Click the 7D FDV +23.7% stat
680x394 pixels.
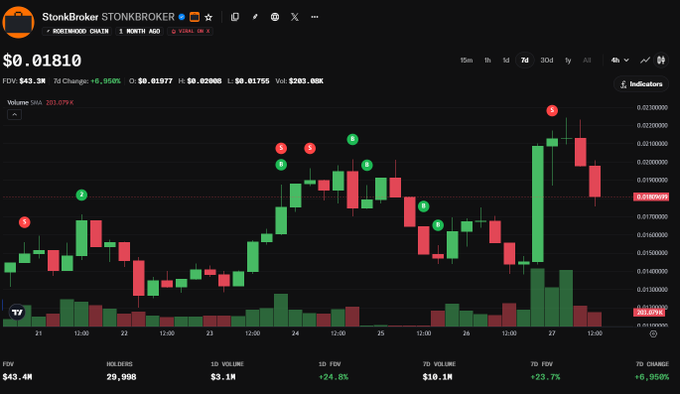[x=545, y=371]
